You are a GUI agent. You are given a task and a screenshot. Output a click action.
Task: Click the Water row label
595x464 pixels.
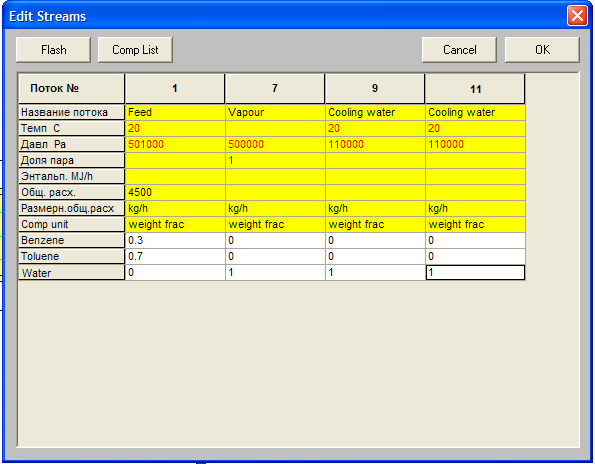[71, 272]
